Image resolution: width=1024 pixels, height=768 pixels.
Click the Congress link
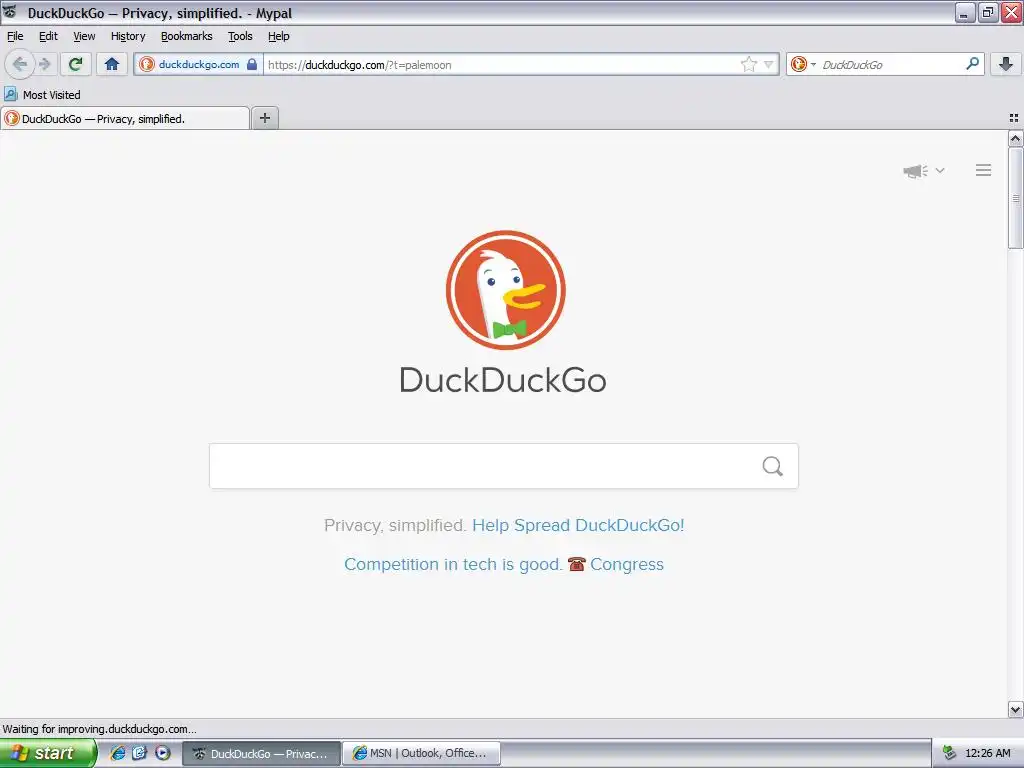627,564
